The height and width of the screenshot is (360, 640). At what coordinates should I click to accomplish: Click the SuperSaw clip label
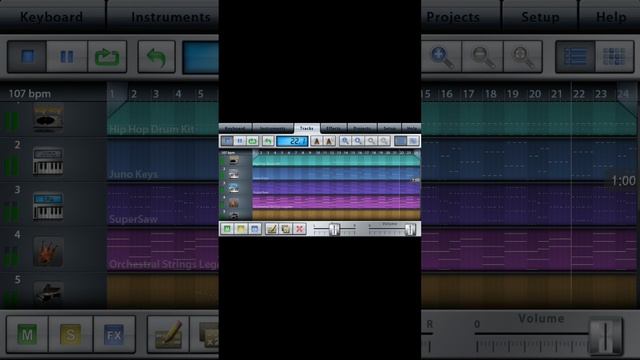click(133, 219)
